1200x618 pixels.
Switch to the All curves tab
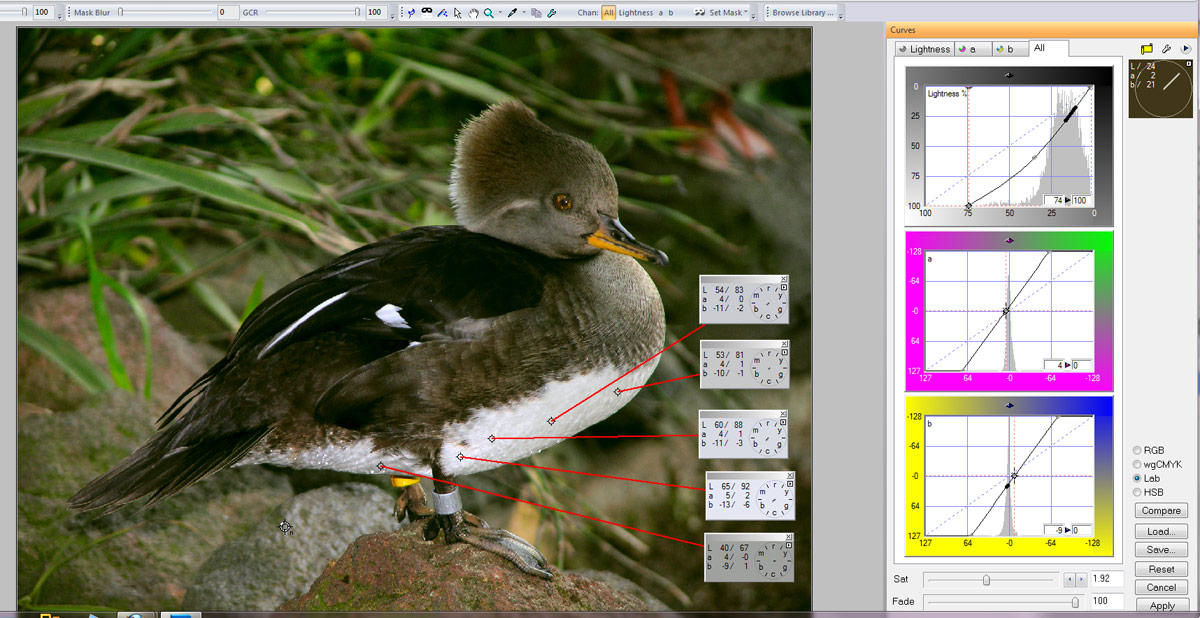(1049, 48)
